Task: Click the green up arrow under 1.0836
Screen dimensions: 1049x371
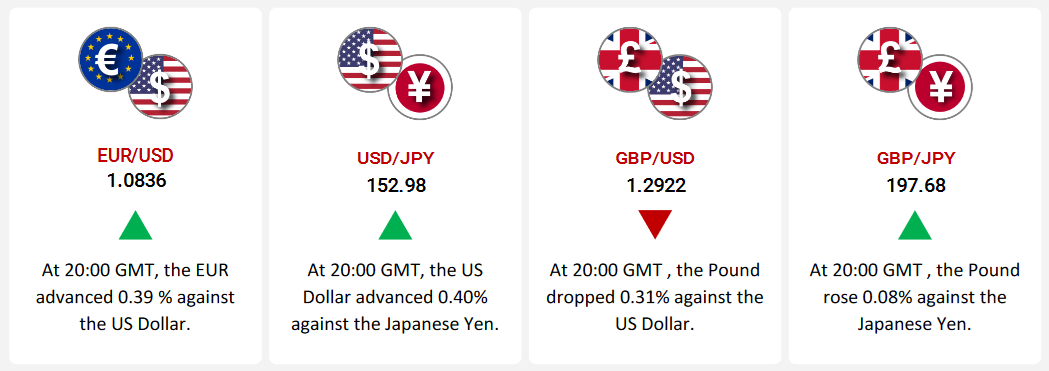Action: click(136, 225)
